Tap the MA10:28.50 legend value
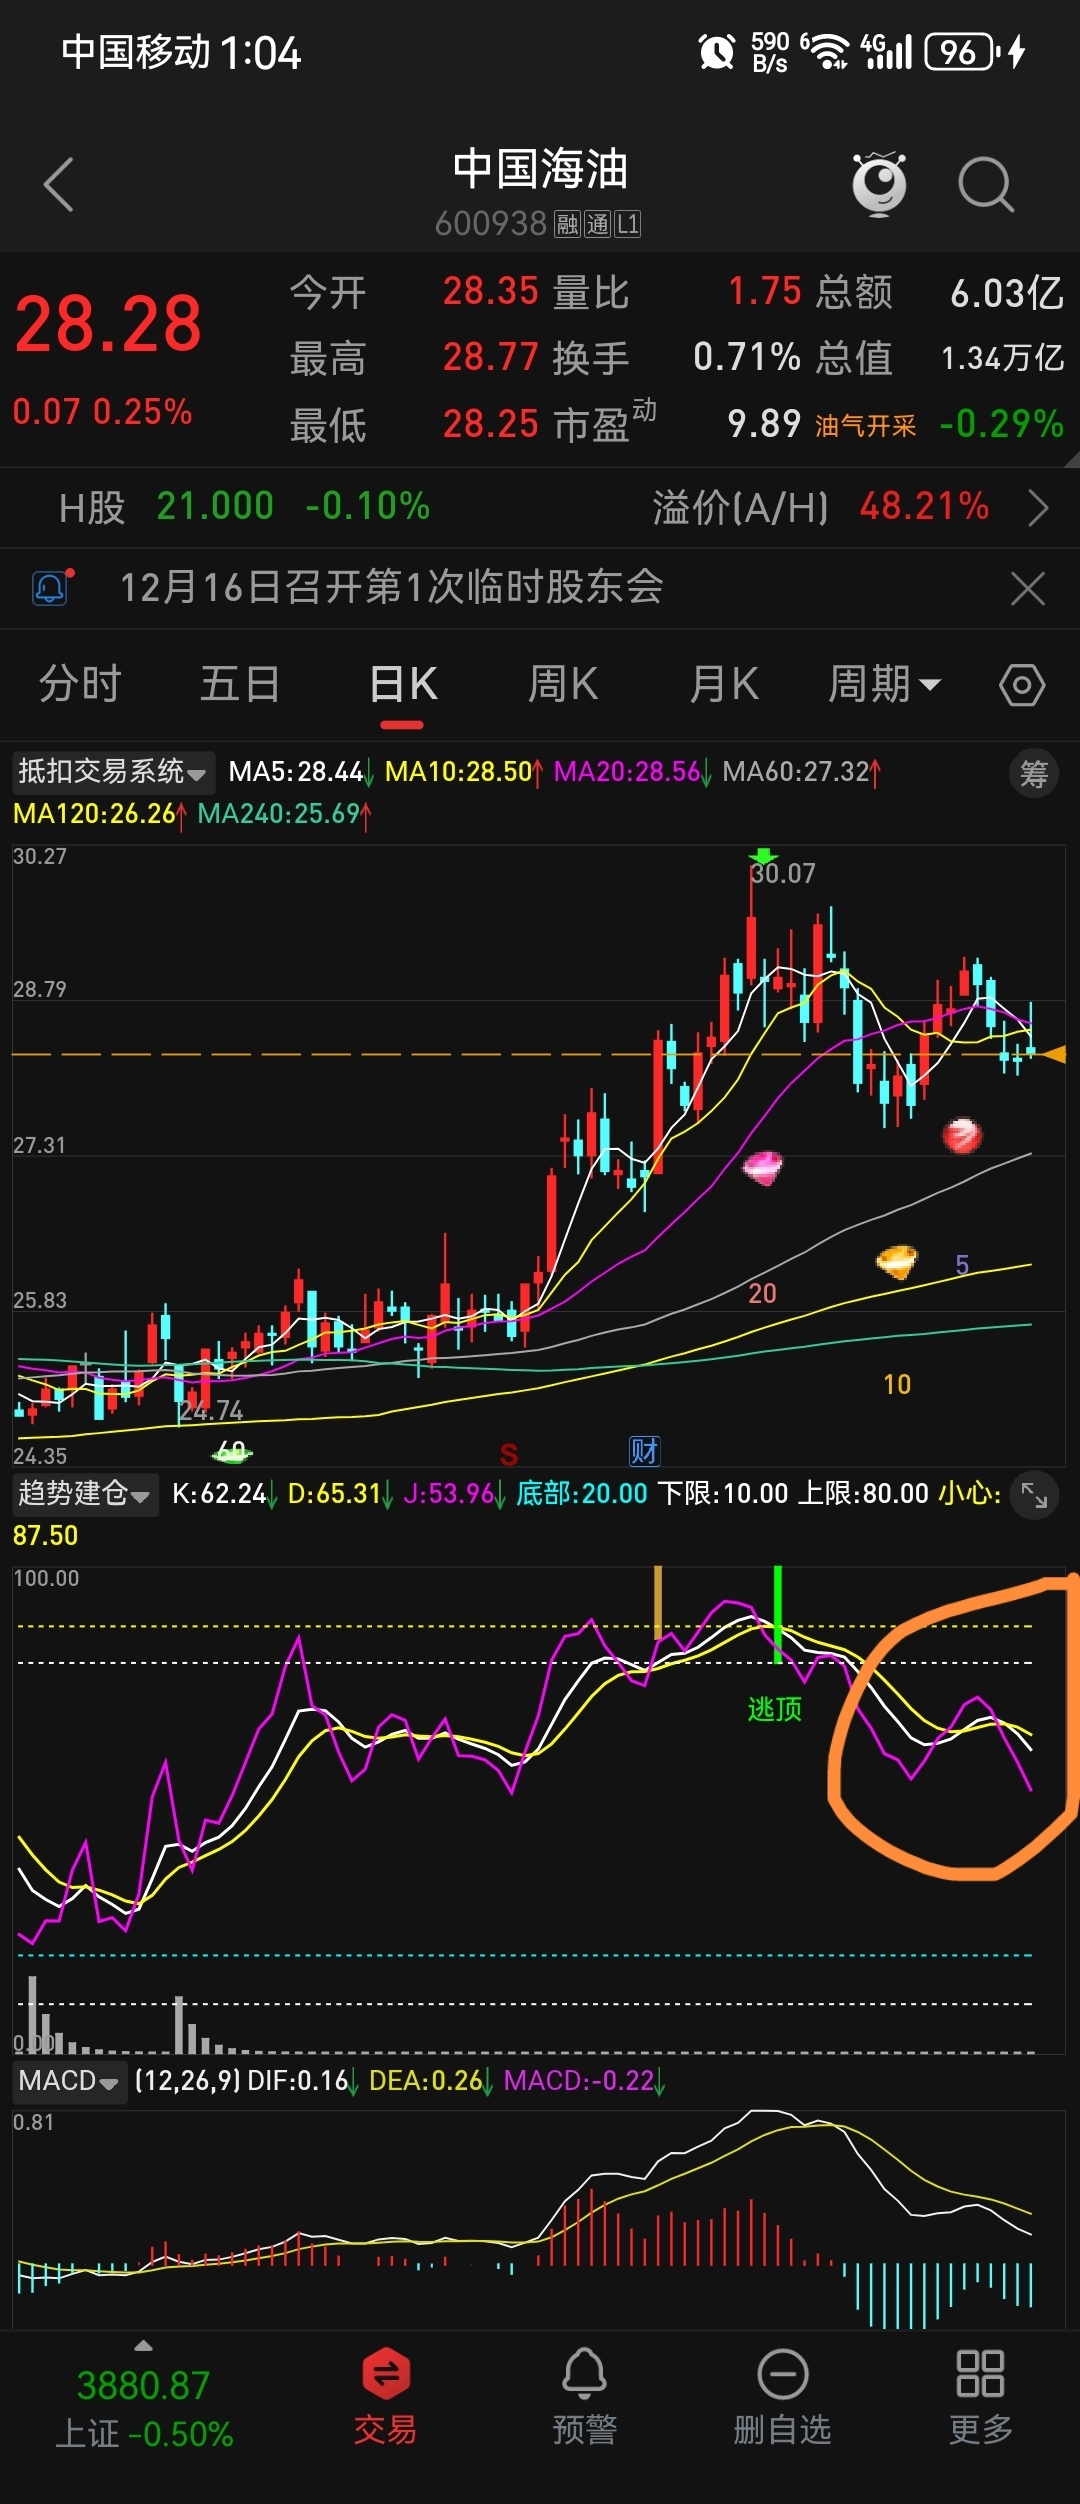 point(459,772)
